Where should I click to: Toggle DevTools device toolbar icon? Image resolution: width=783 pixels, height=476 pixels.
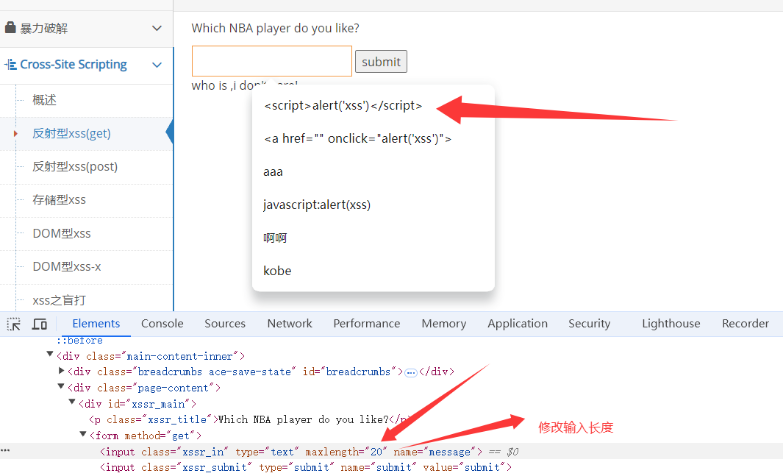(39, 324)
